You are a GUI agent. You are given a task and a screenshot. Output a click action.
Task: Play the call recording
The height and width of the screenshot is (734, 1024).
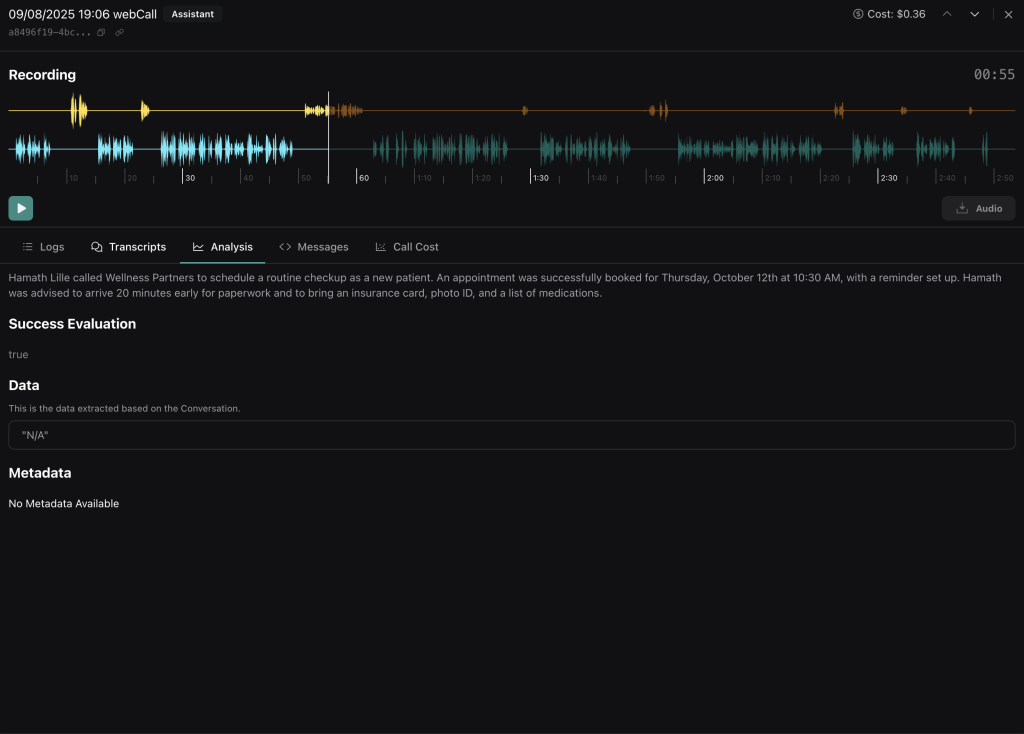(20, 208)
